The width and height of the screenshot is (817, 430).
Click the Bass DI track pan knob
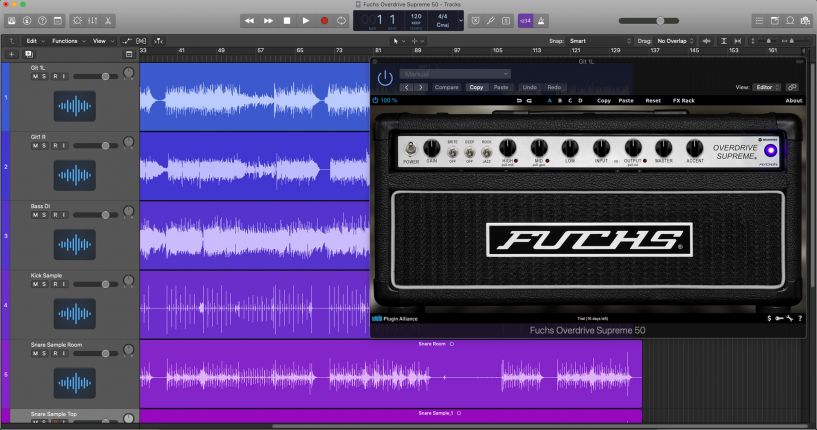tap(129, 212)
